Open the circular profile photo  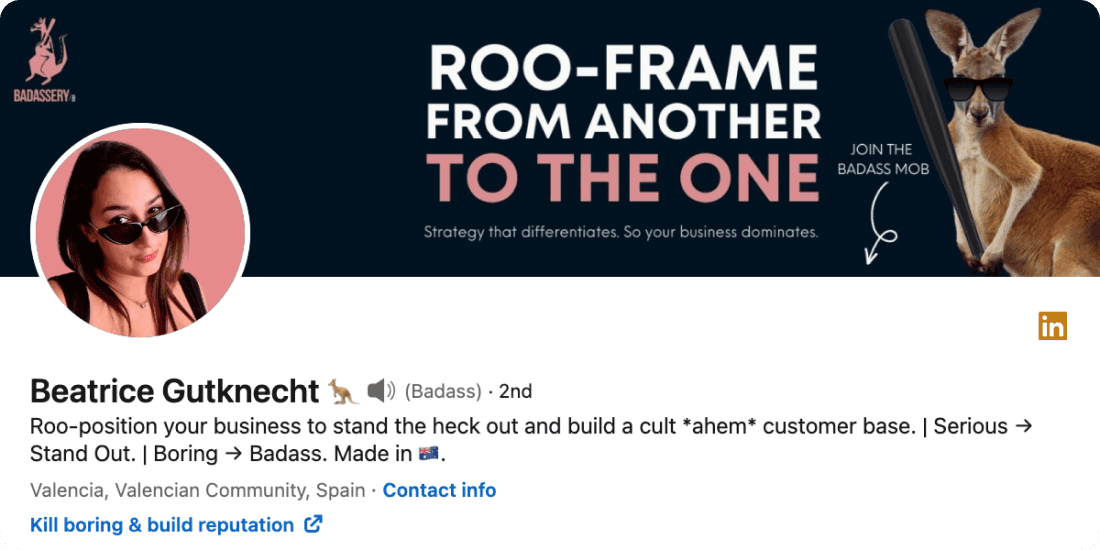tap(140, 232)
